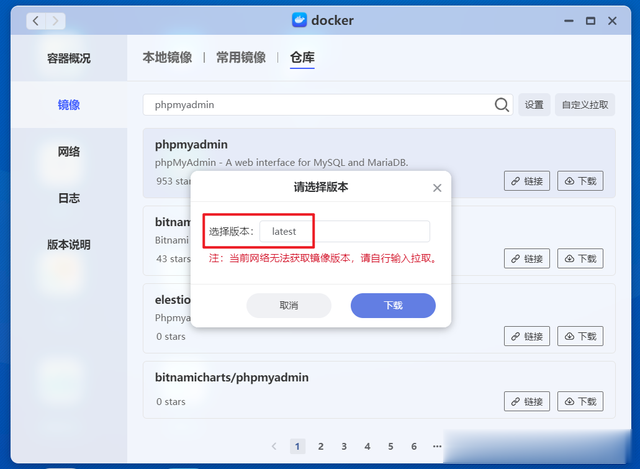Screen dimensions: 640x469
Task: Go to page 6 of results
Action: coord(414,447)
